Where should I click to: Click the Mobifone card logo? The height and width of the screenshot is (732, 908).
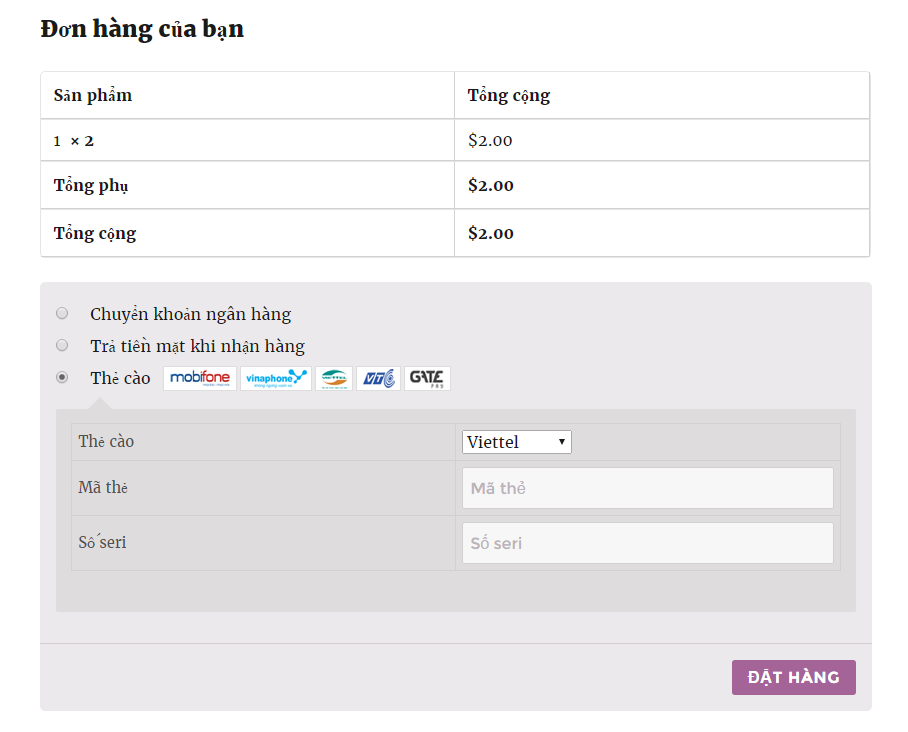[x=200, y=378]
